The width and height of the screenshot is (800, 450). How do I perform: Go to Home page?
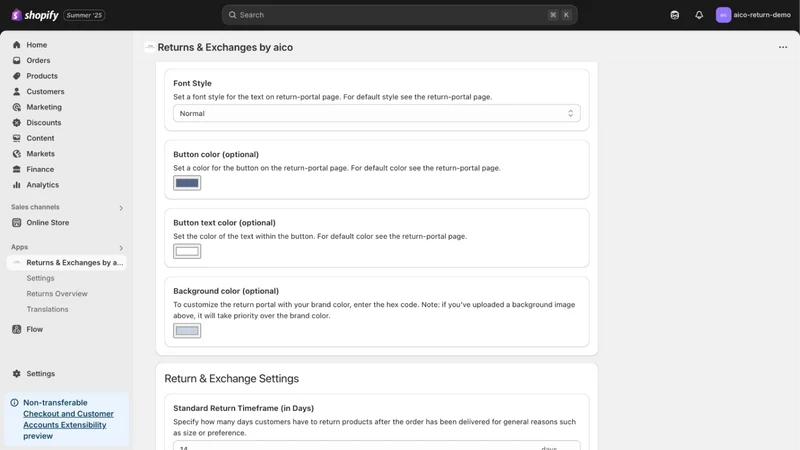tap(37, 45)
